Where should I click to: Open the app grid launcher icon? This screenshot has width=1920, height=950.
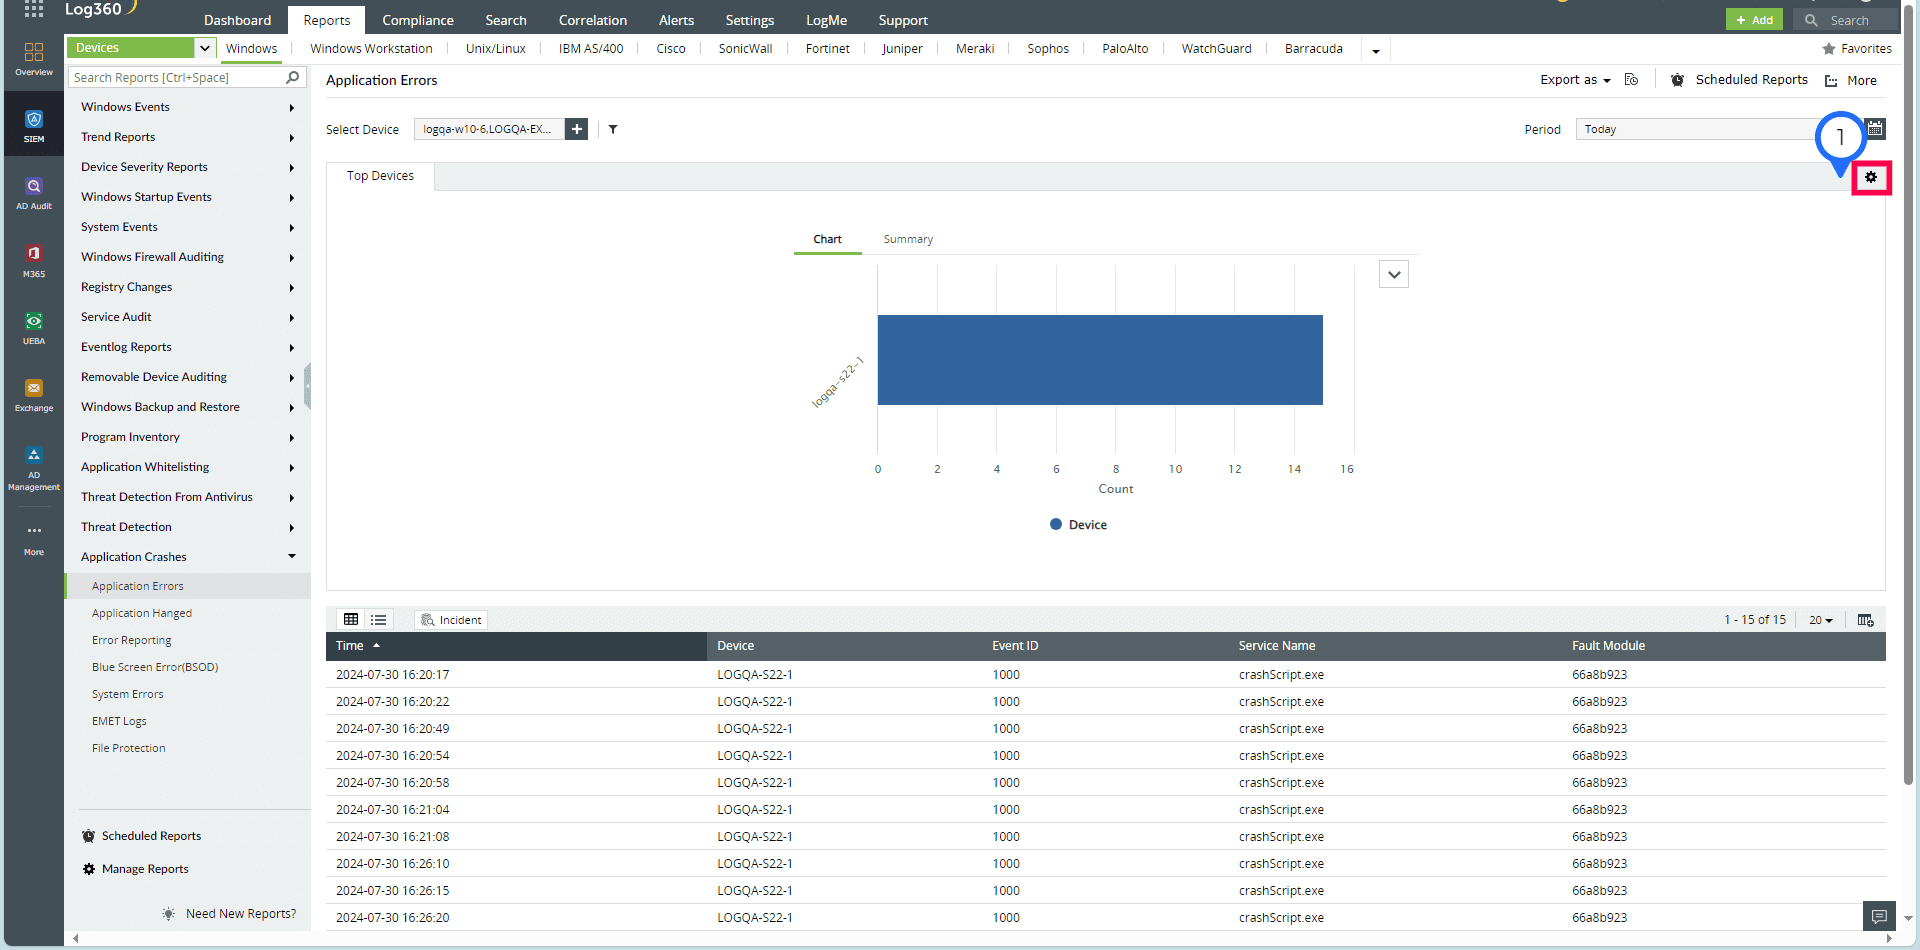[x=34, y=9]
